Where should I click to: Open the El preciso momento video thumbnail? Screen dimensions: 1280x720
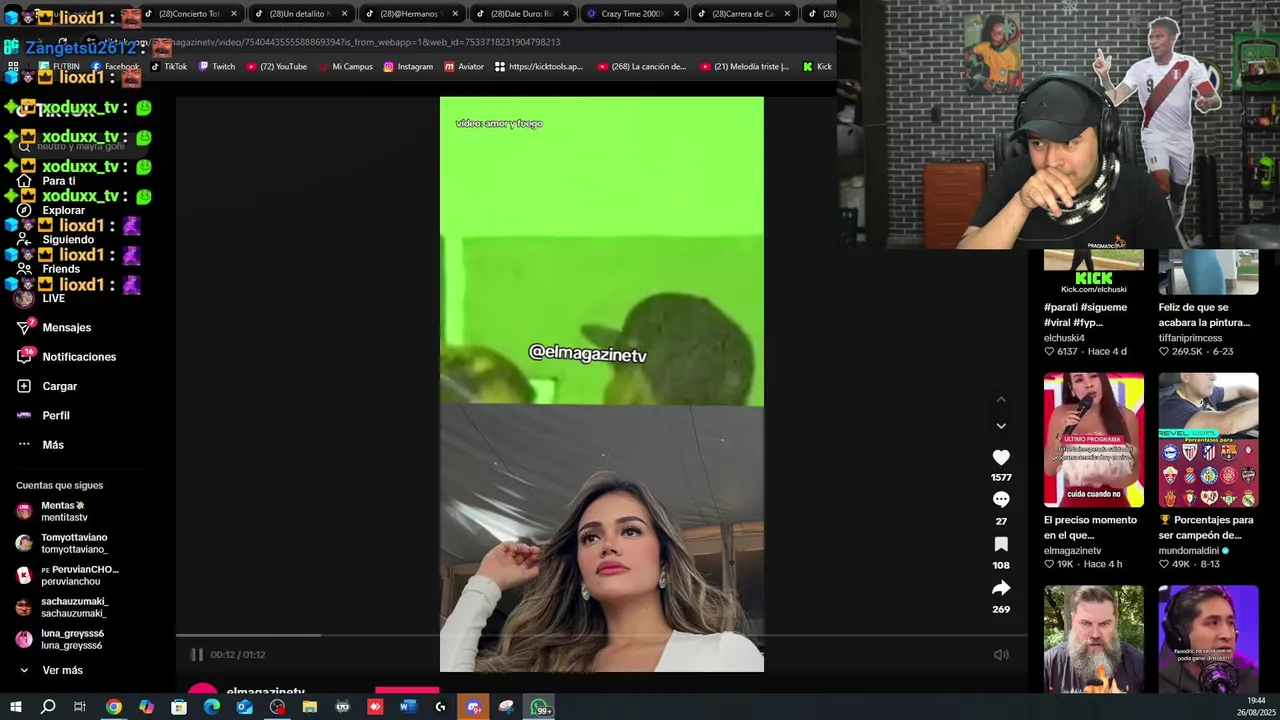tap(1094, 440)
